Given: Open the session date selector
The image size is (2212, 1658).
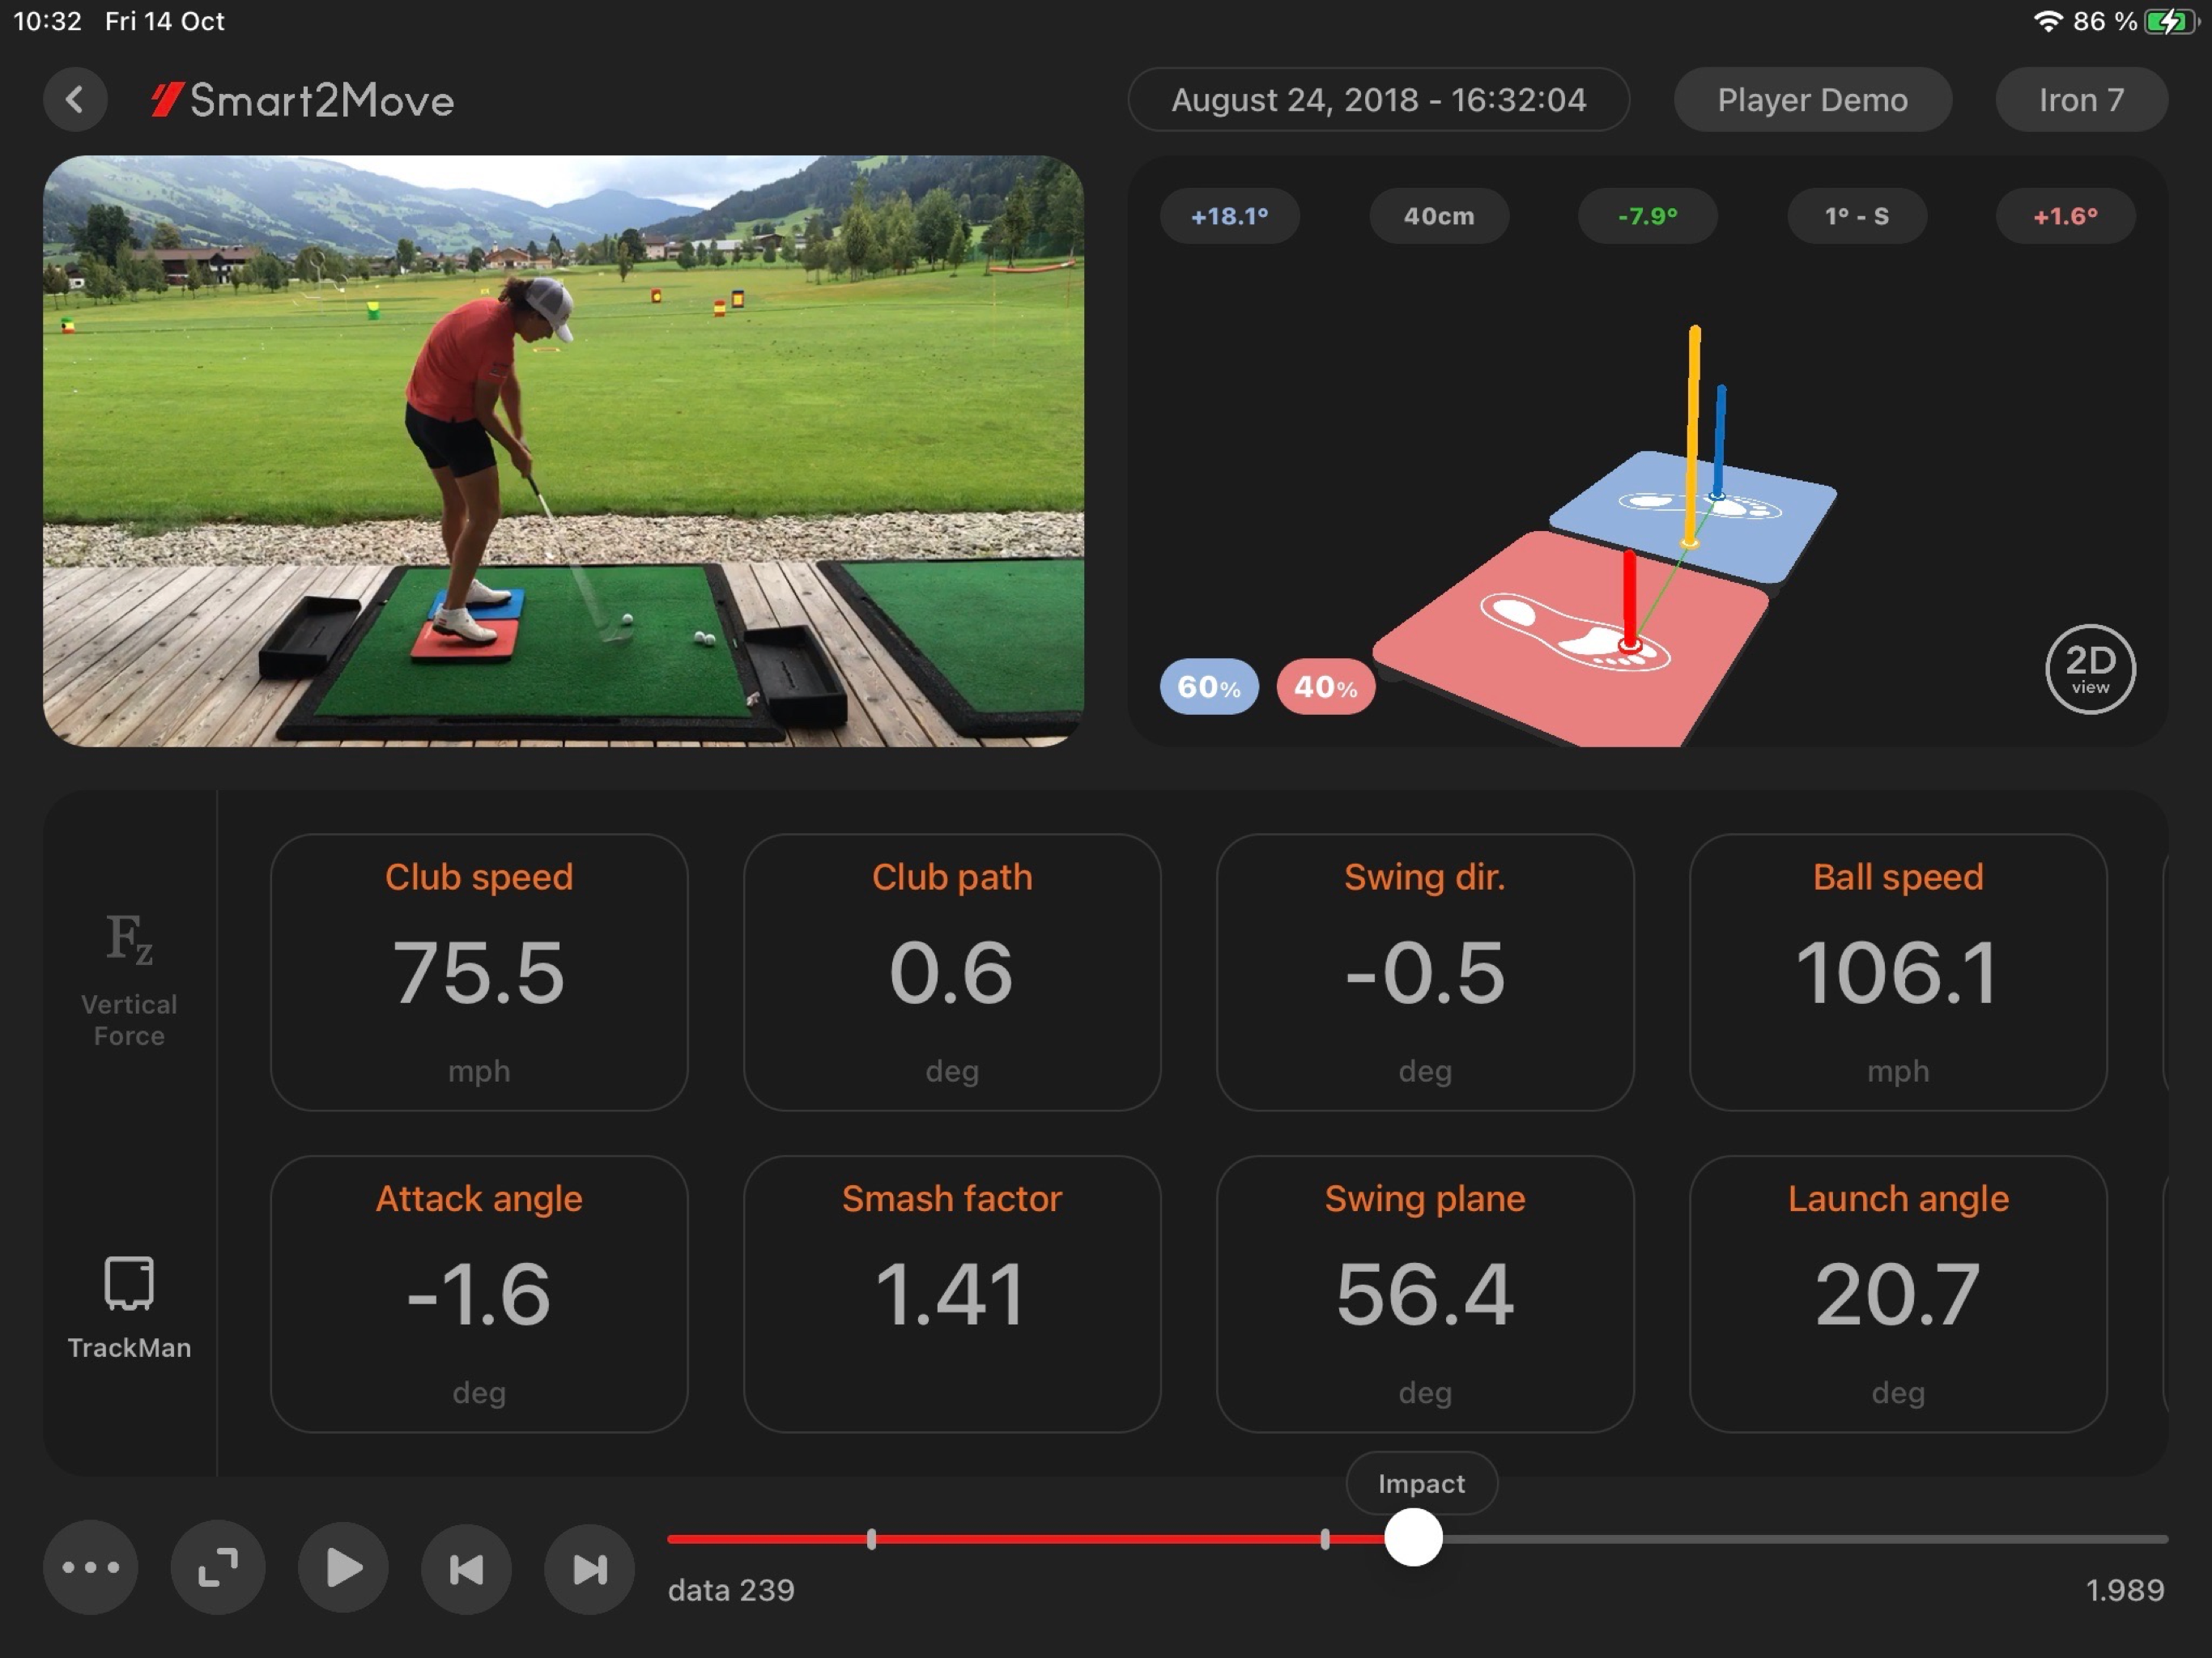Looking at the screenshot, I should click(1378, 99).
